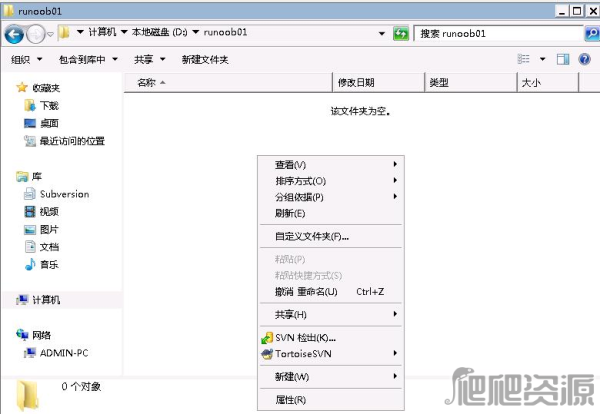Open the 共享 toolbar menu
This screenshot has height=414, width=600.
150,59
